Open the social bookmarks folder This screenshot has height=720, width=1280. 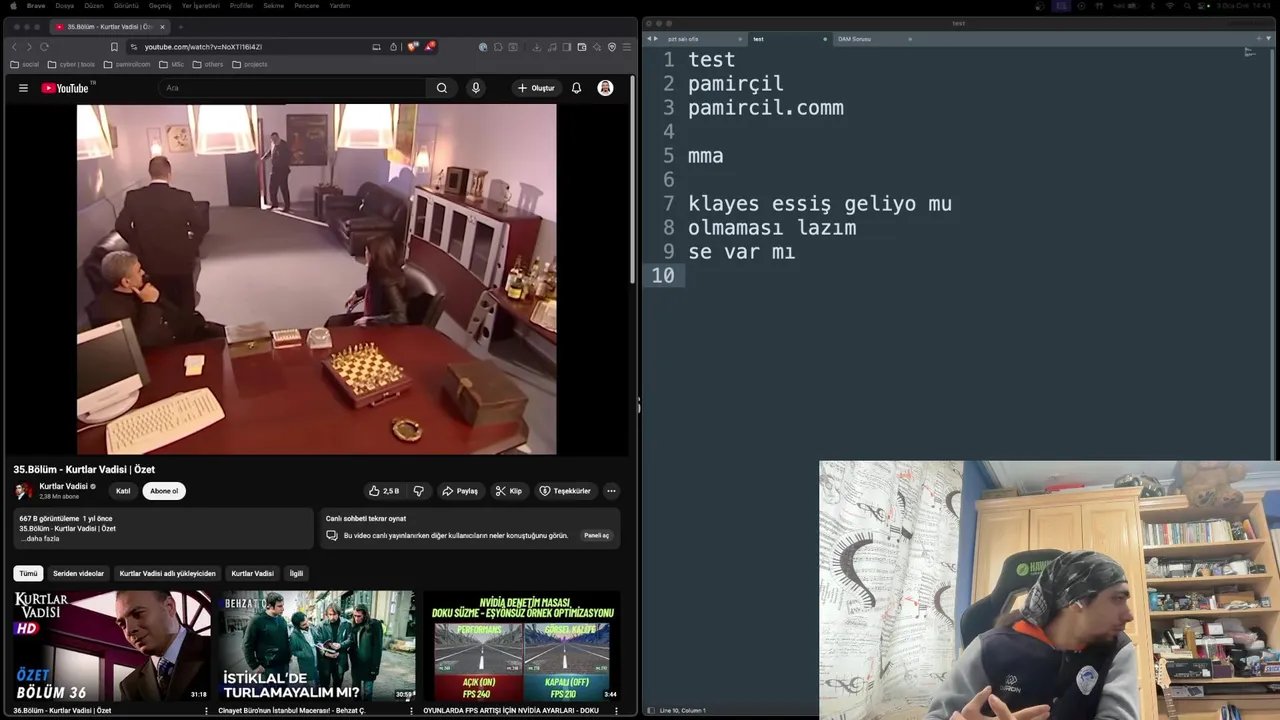click(25, 64)
